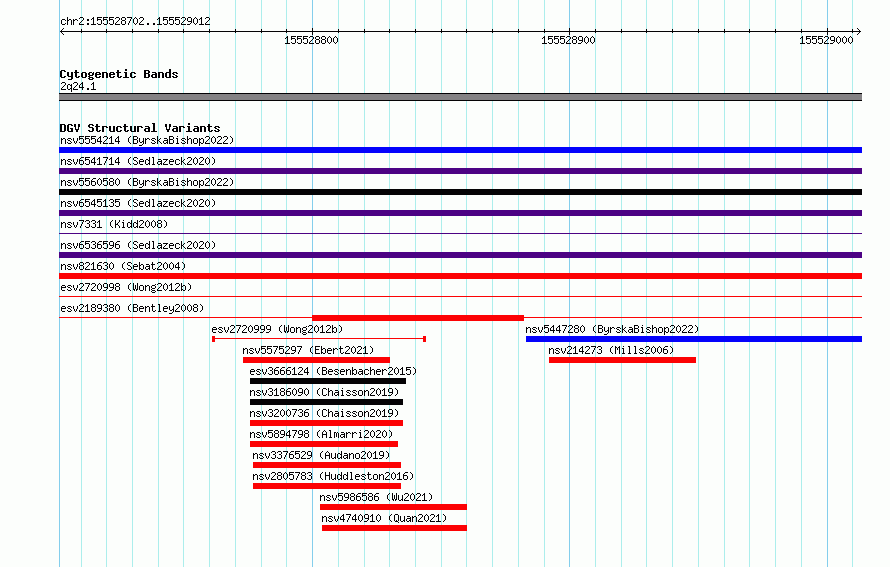Click the nsv5560580 (ByrskaBishop2022) label
The height and width of the screenshot is (567, 890).
(x=147, y=182)
